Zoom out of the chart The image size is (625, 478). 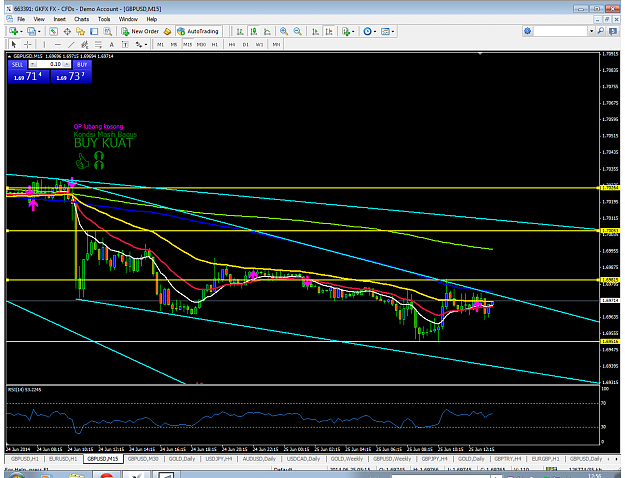point(297,31)
